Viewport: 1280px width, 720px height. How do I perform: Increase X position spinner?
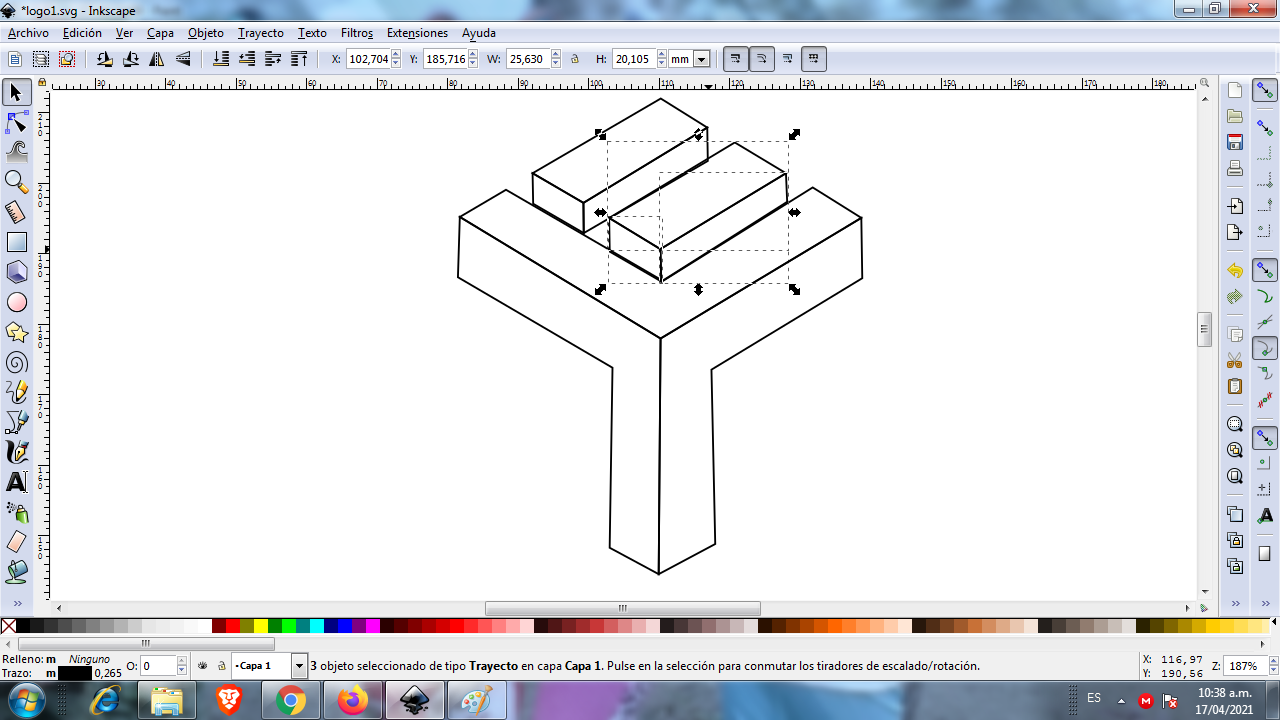(x=397, y=55)
